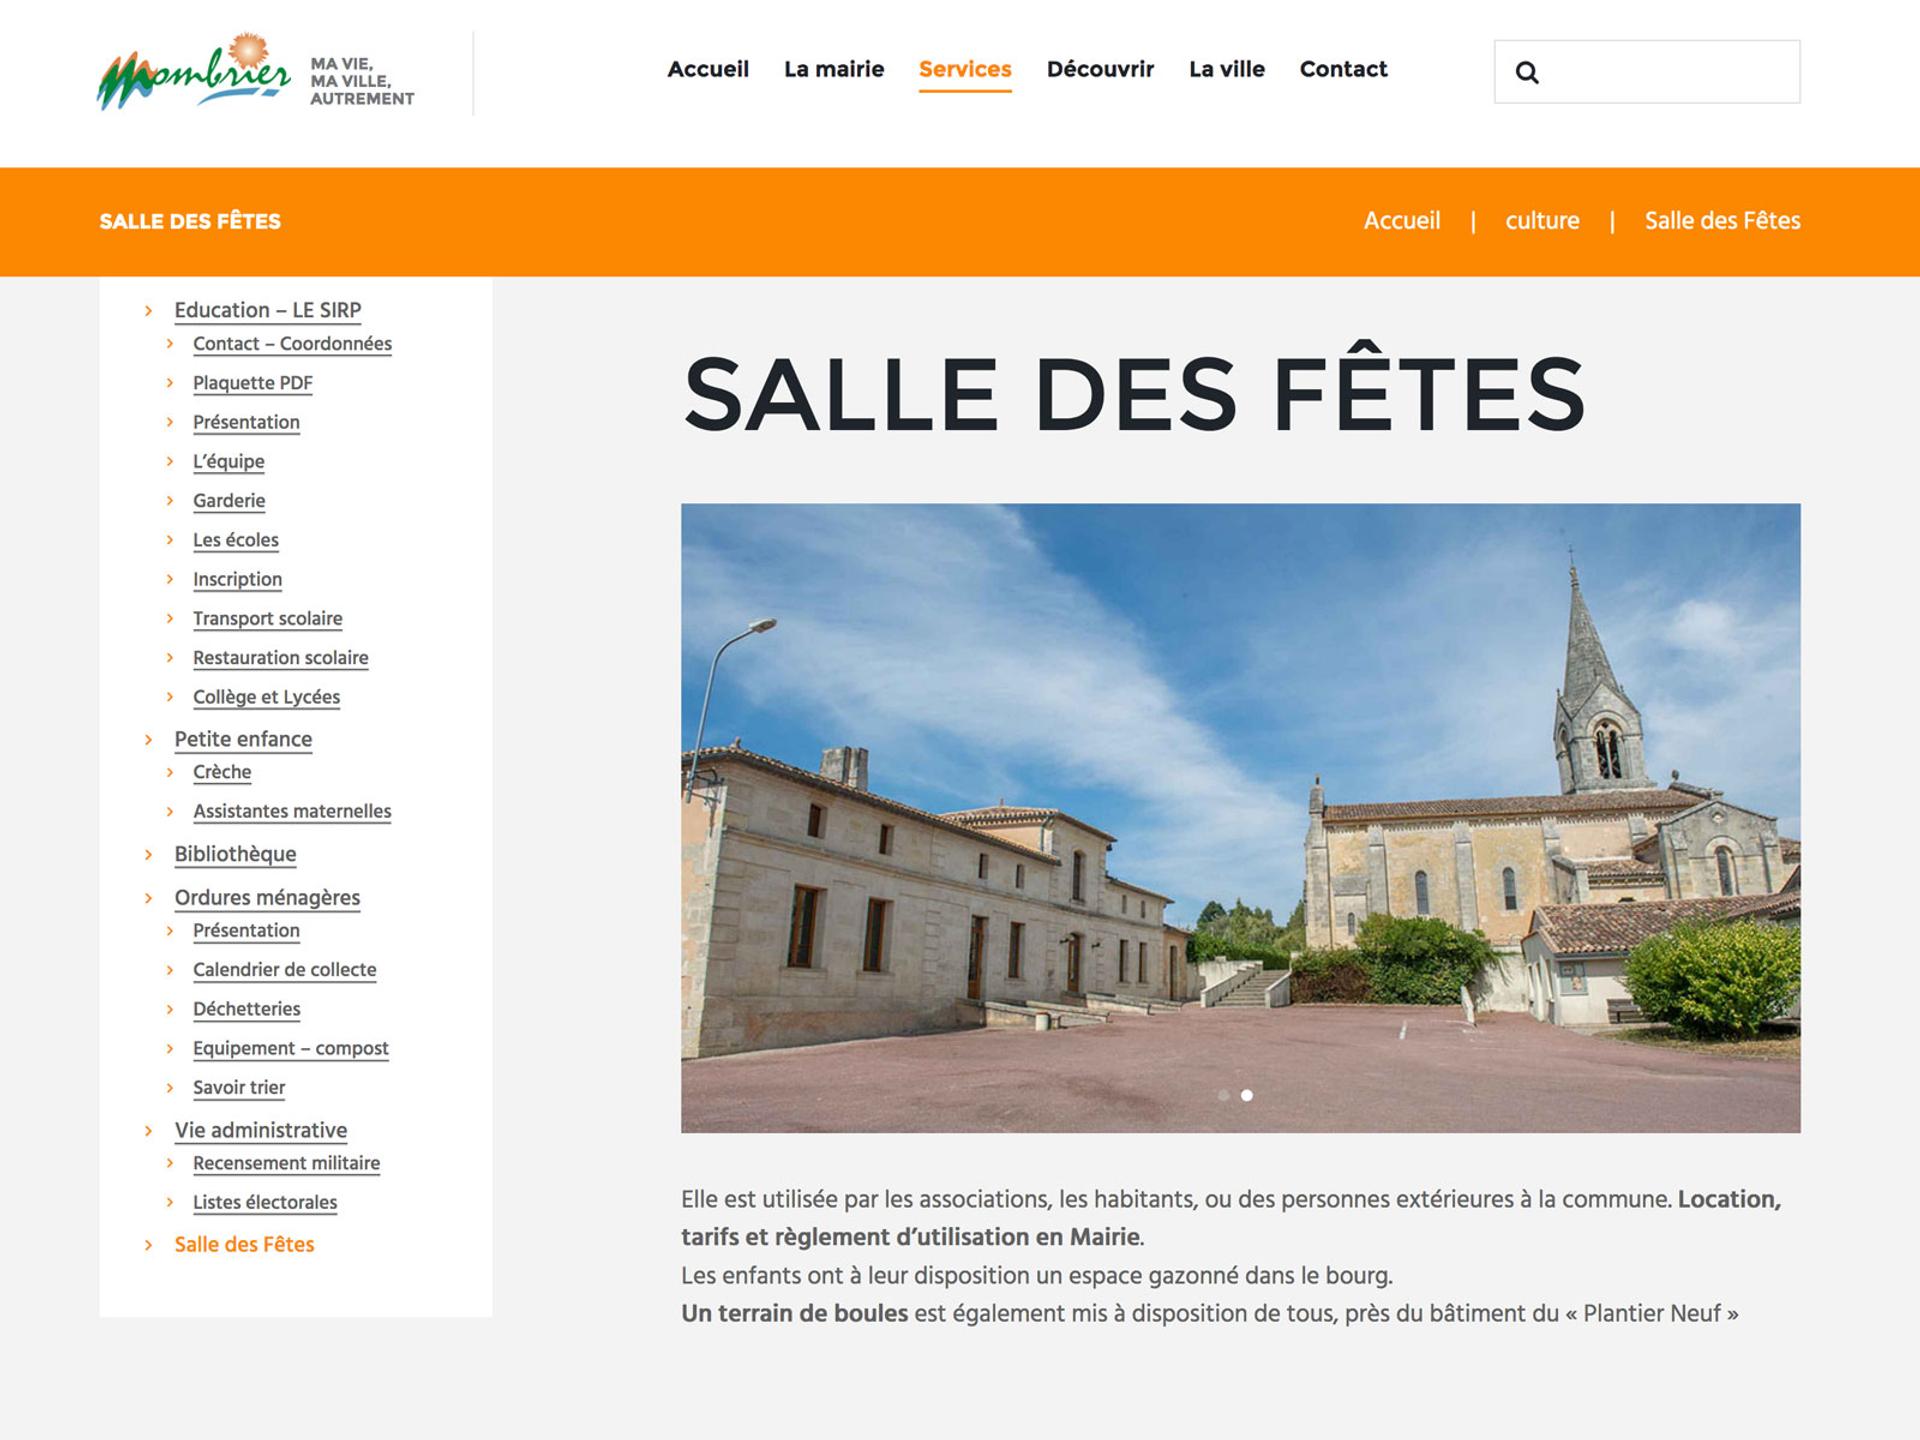This screenshot has height=1440, width=1920.
Task: Click culture in the breadcrumb
Action: [x=1542, y=221]
